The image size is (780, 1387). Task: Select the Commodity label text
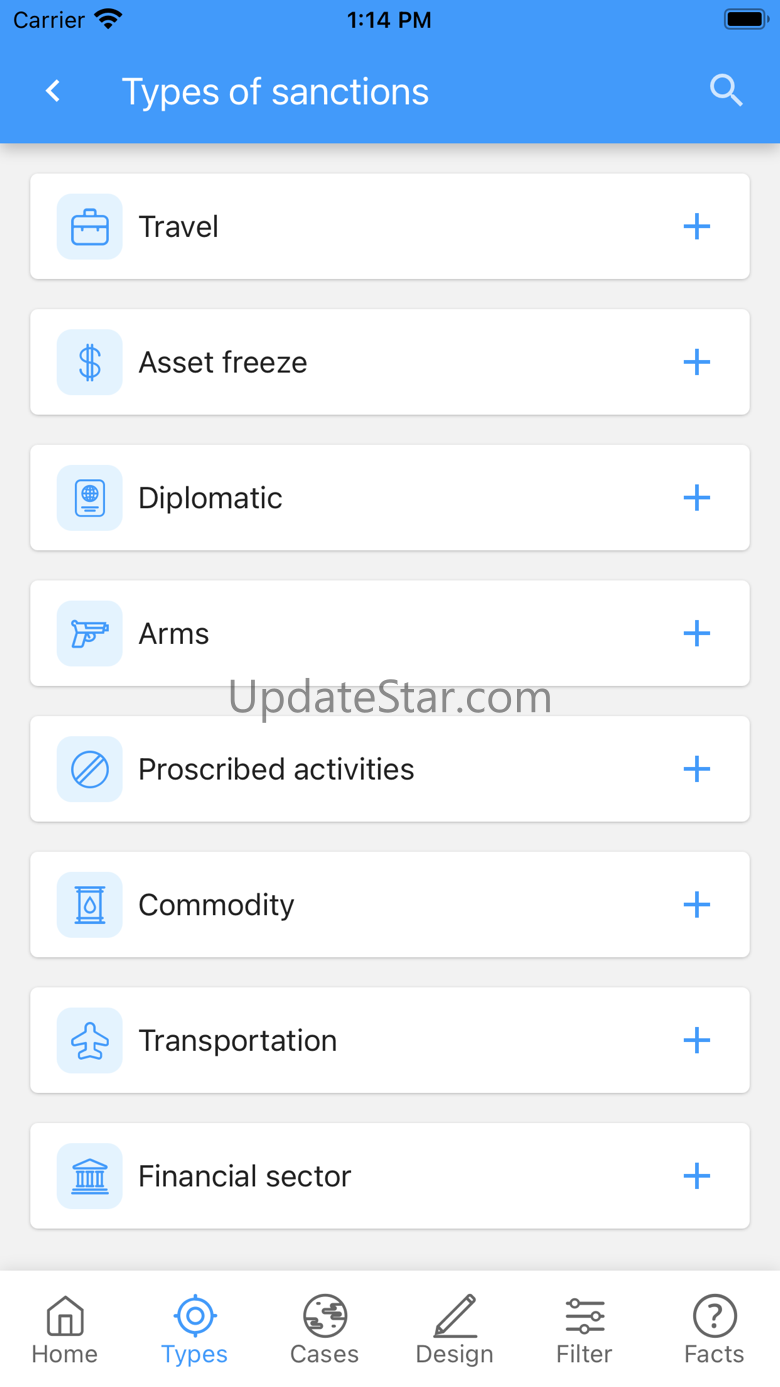pos(216,905)
